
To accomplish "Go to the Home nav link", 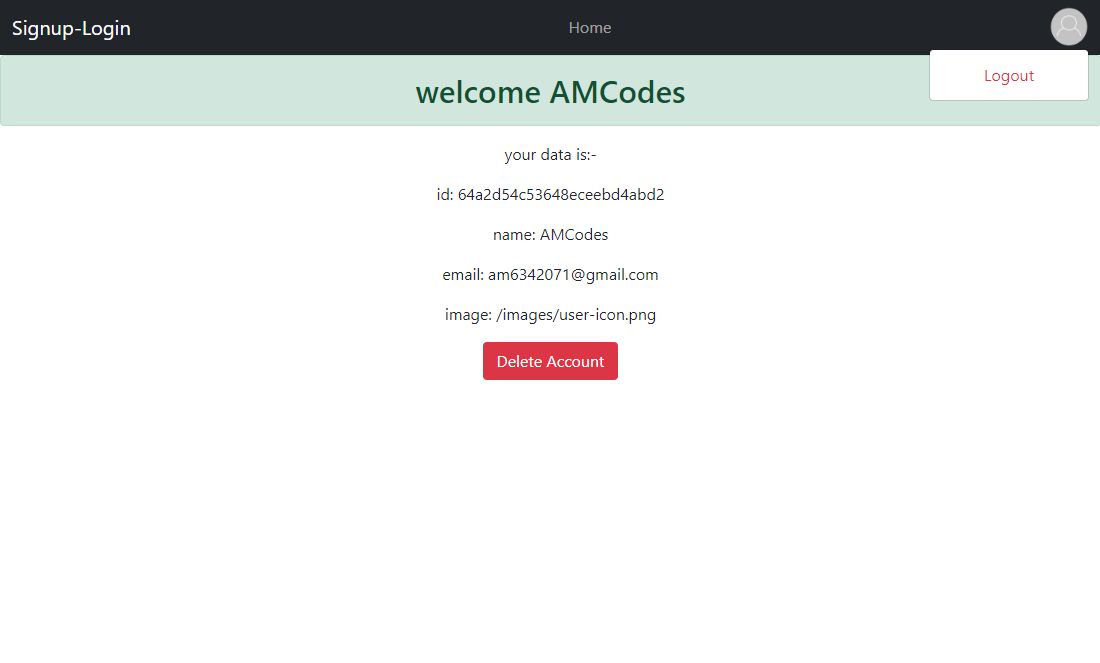I will 590,27.
